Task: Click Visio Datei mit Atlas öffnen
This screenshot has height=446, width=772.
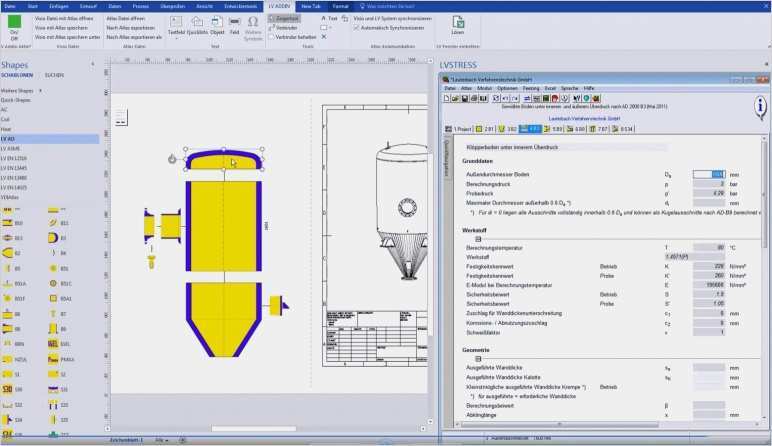Action: (64, 18)
